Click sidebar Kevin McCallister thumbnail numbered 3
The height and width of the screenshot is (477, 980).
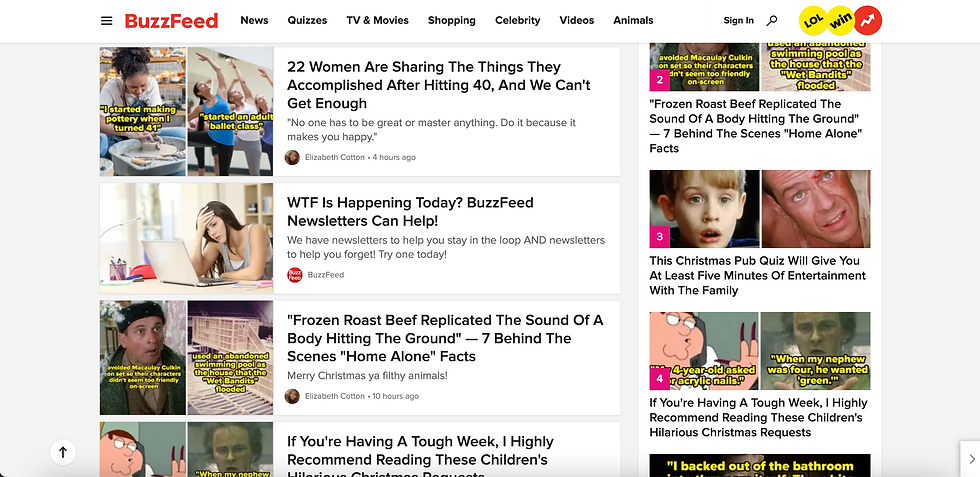(x=759, y=209)
